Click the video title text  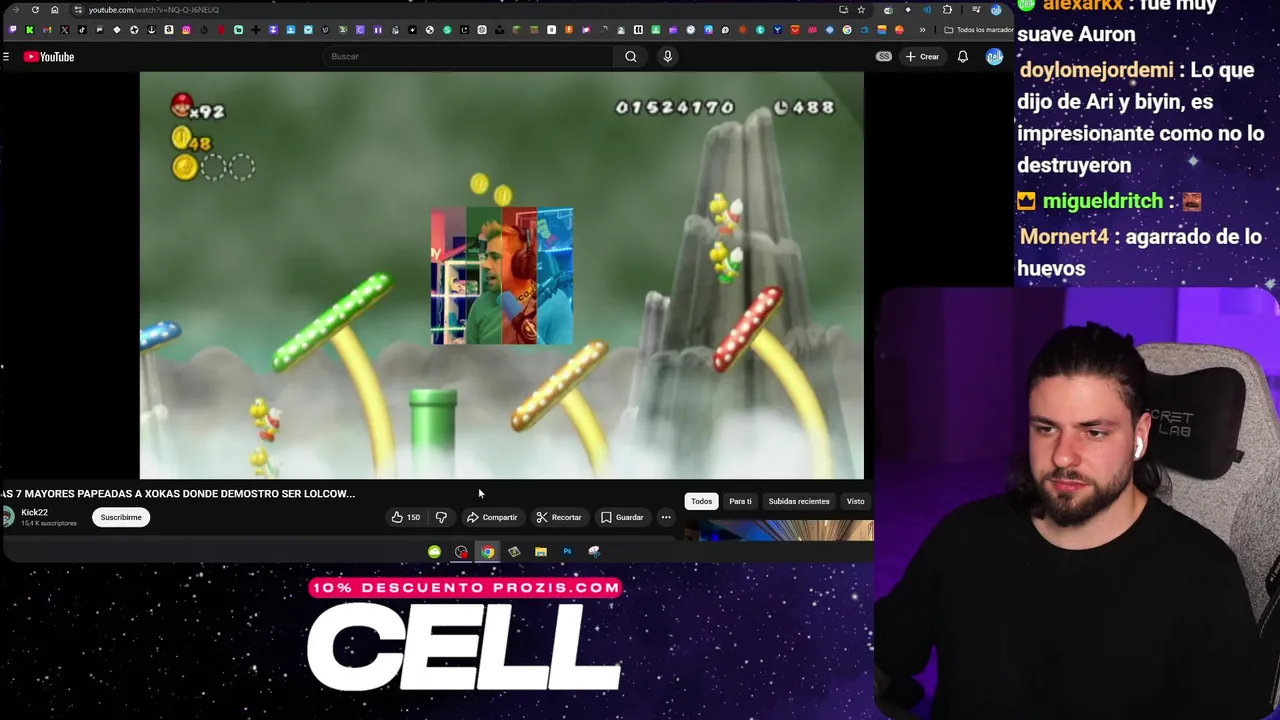[x=178, y=493]
